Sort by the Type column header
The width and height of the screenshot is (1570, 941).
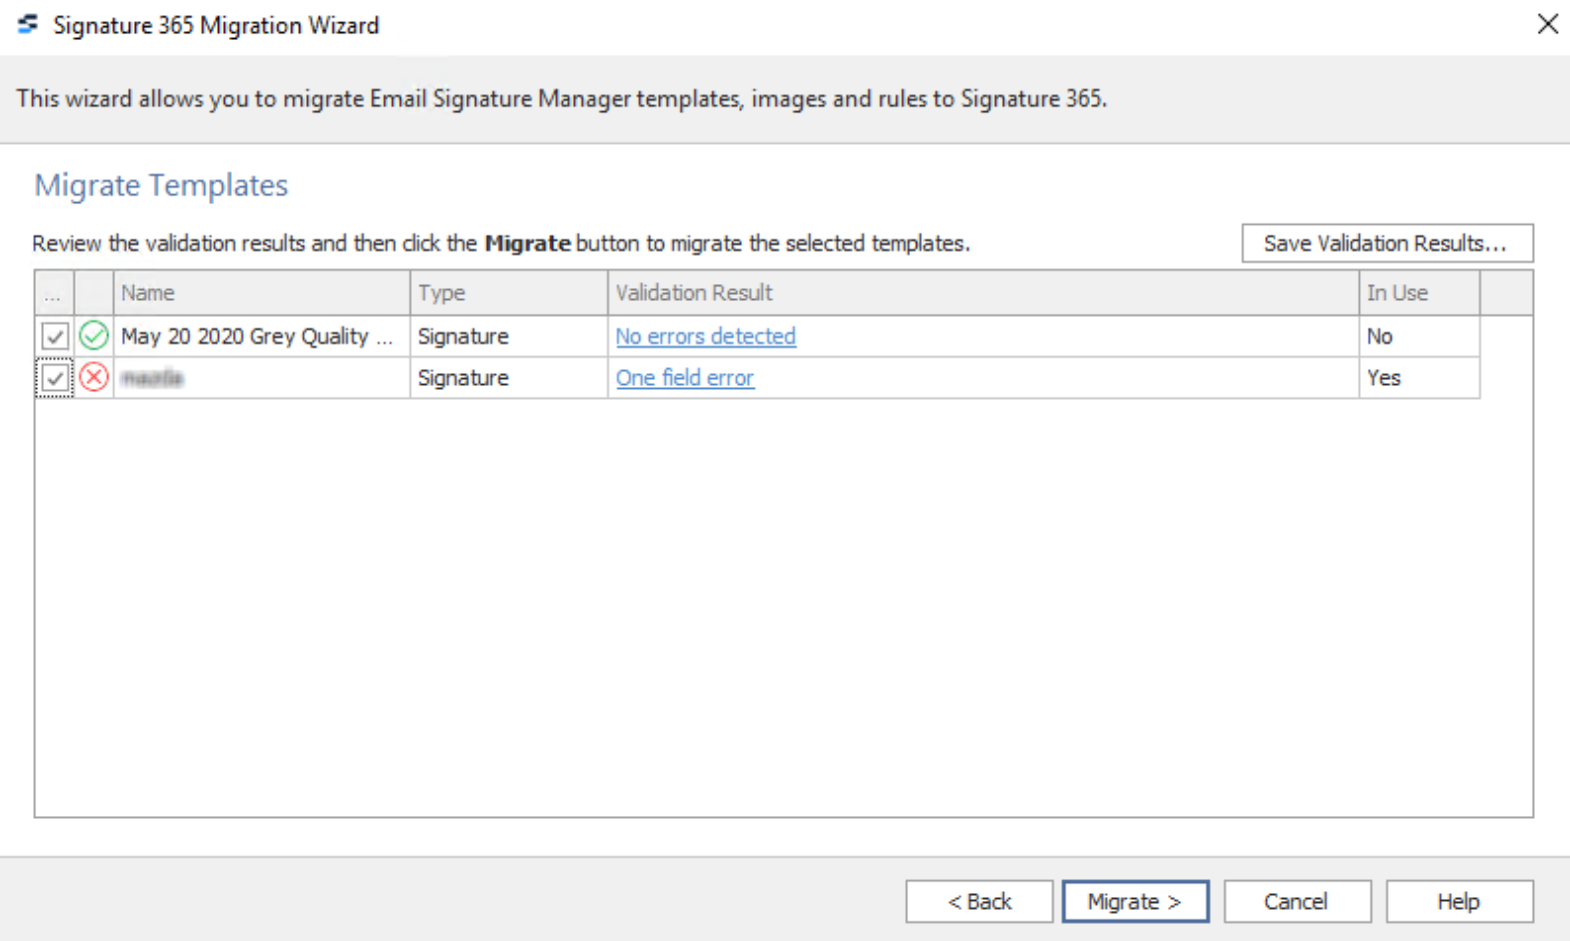click(509, 293)
